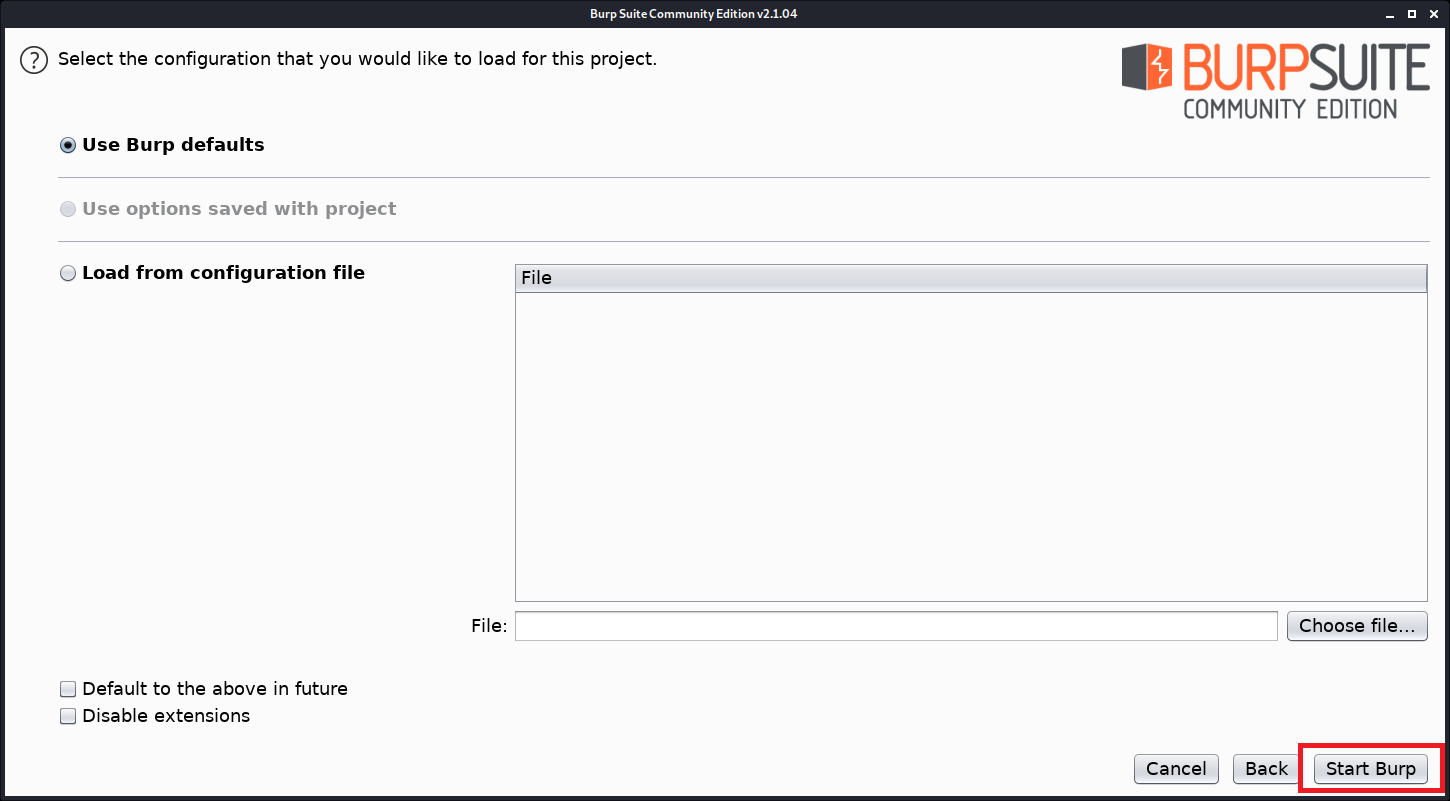1450x801 pixels.
Task: Go Back to the previous step
Action: click(1266, 769)
